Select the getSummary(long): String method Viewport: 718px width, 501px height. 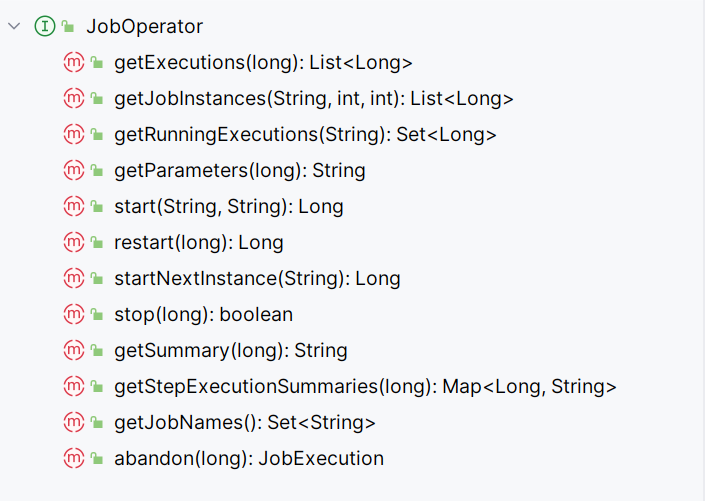pos(231,350)
